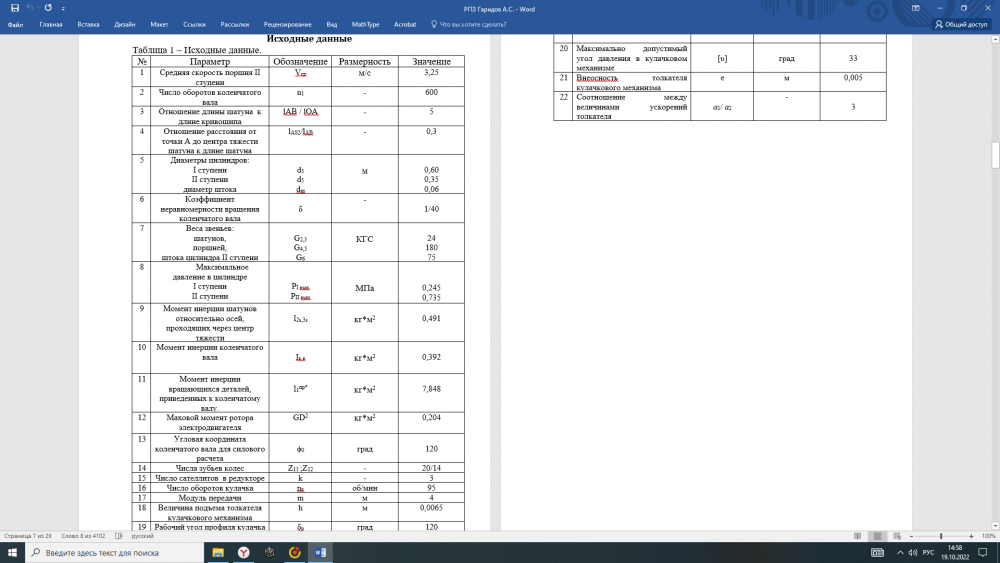Open the Windows Start menu

pyautogui.click(x=12, y=553)
